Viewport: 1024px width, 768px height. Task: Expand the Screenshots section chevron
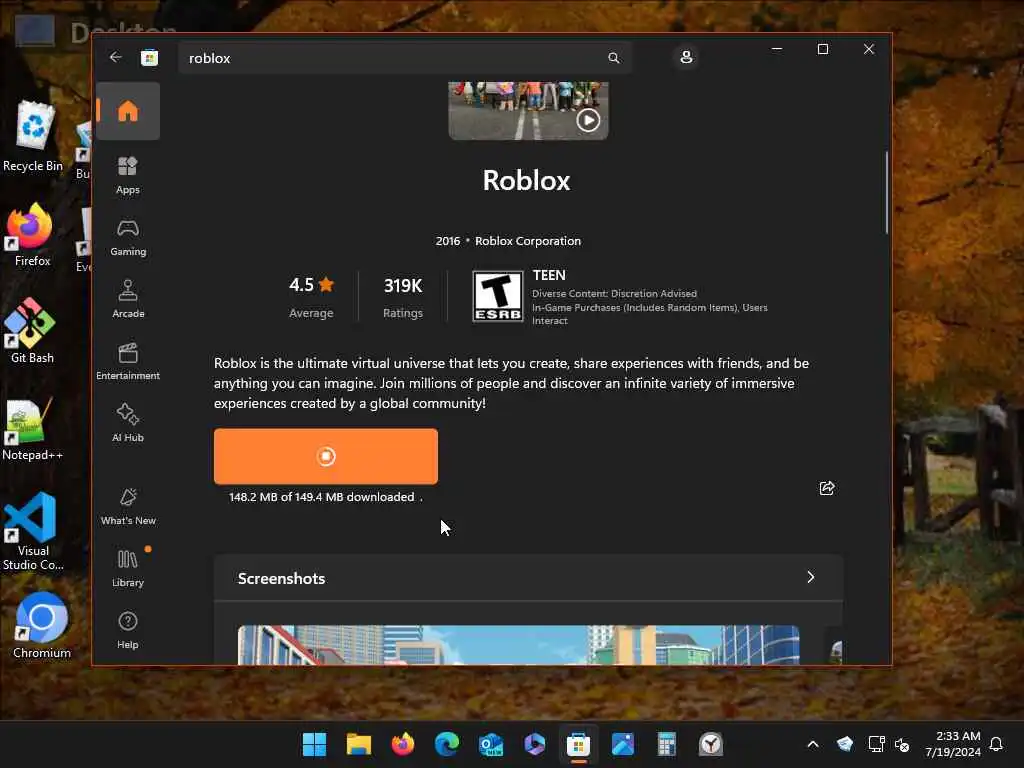point(810,577)
